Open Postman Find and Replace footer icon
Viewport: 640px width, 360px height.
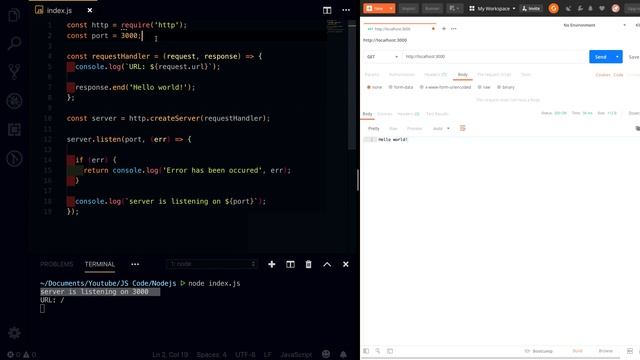click(378, 351)
